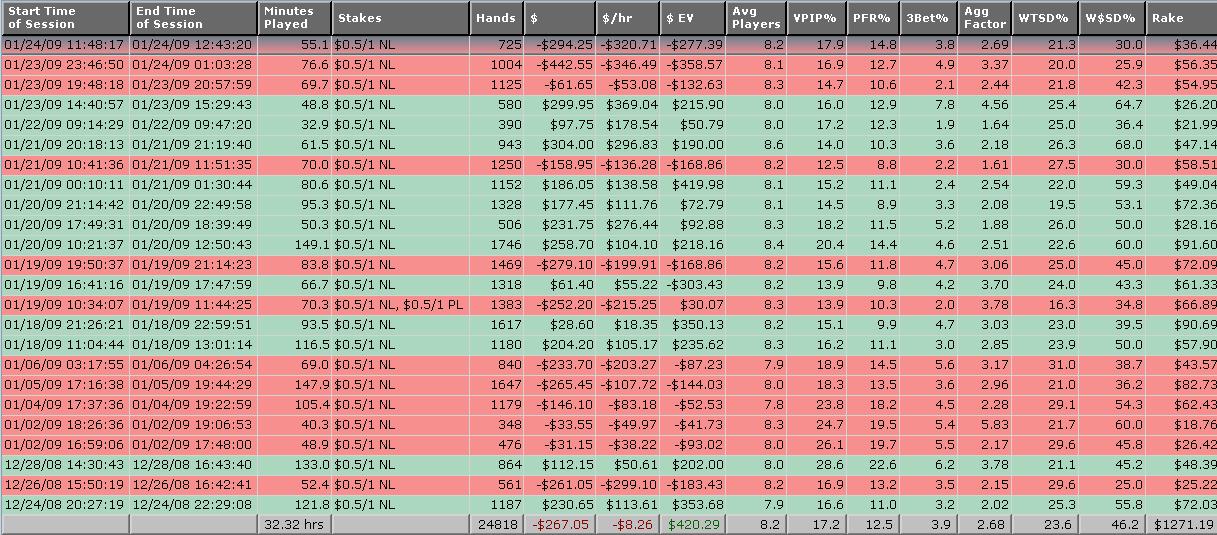Click the $369.04 hourly rate cell
Viewport: 1217px width, 535px height.
pyautogui.click(x=628, y=105)
